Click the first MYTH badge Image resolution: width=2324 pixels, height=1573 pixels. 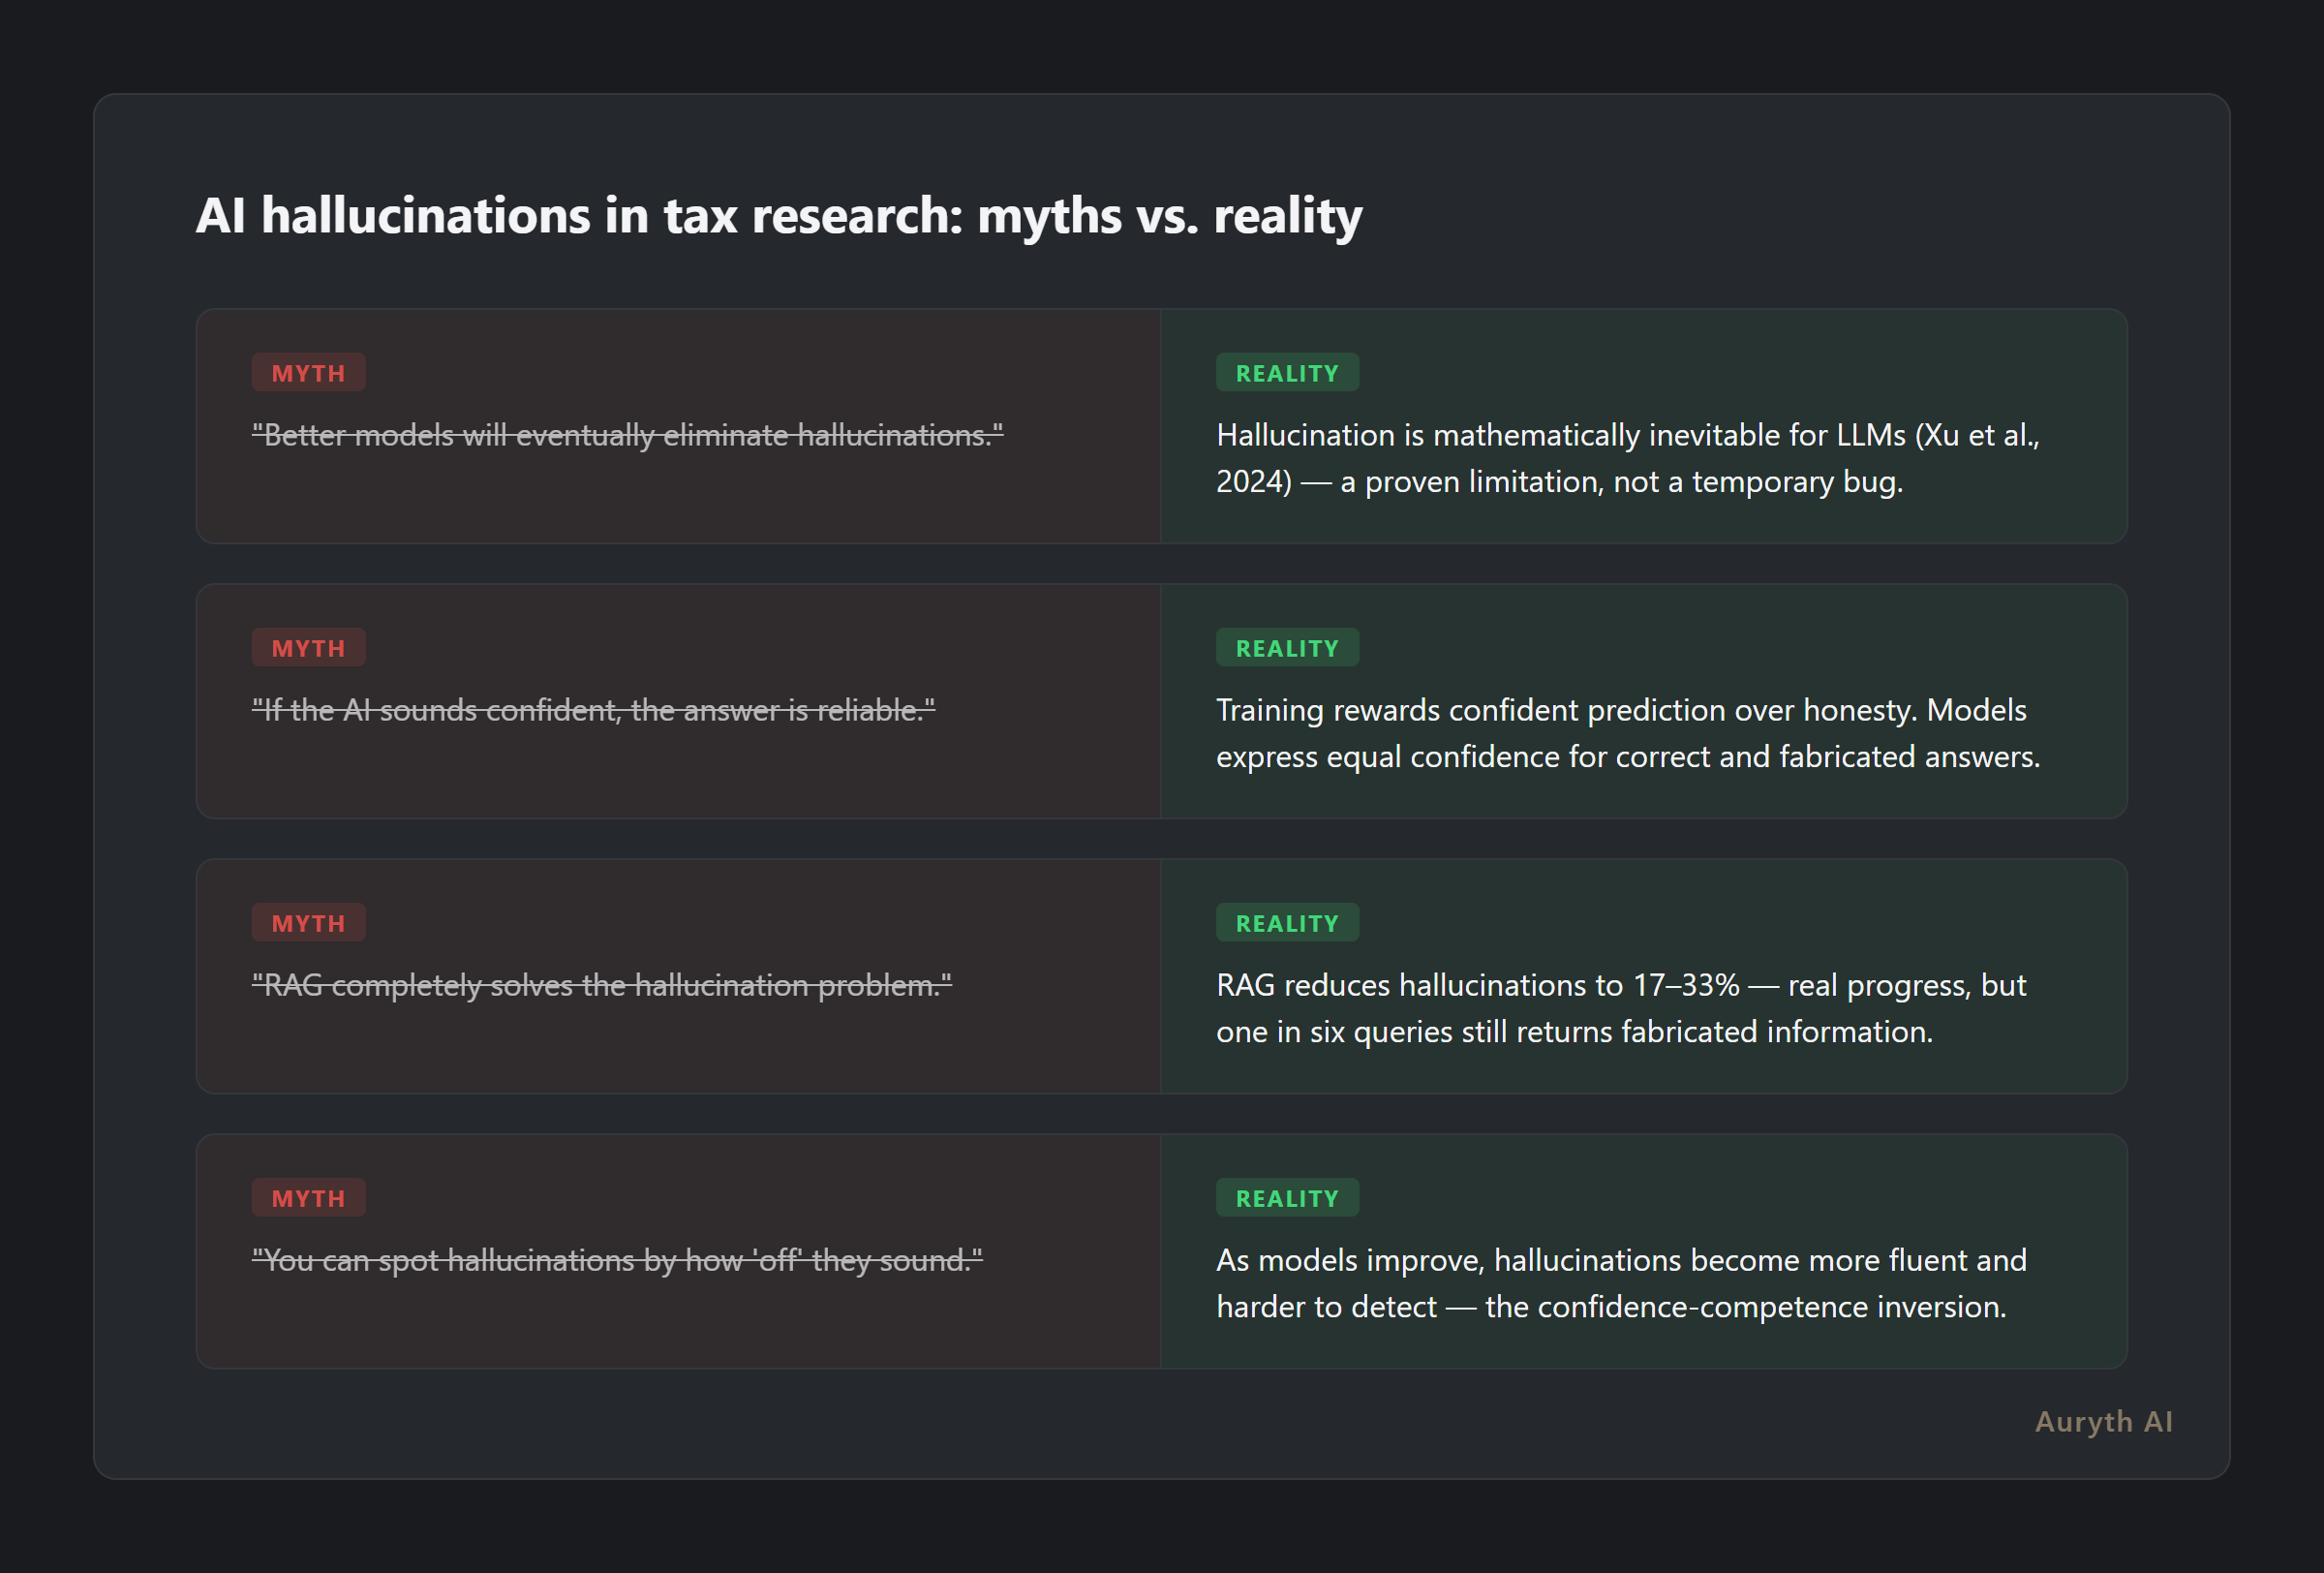(x=308, y=373)
